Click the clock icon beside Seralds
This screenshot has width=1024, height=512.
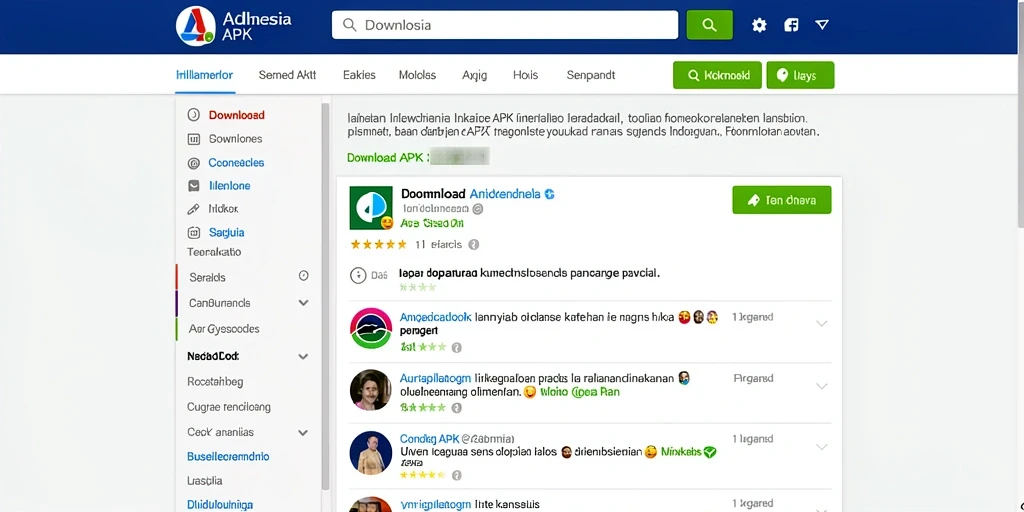(304, 276)
